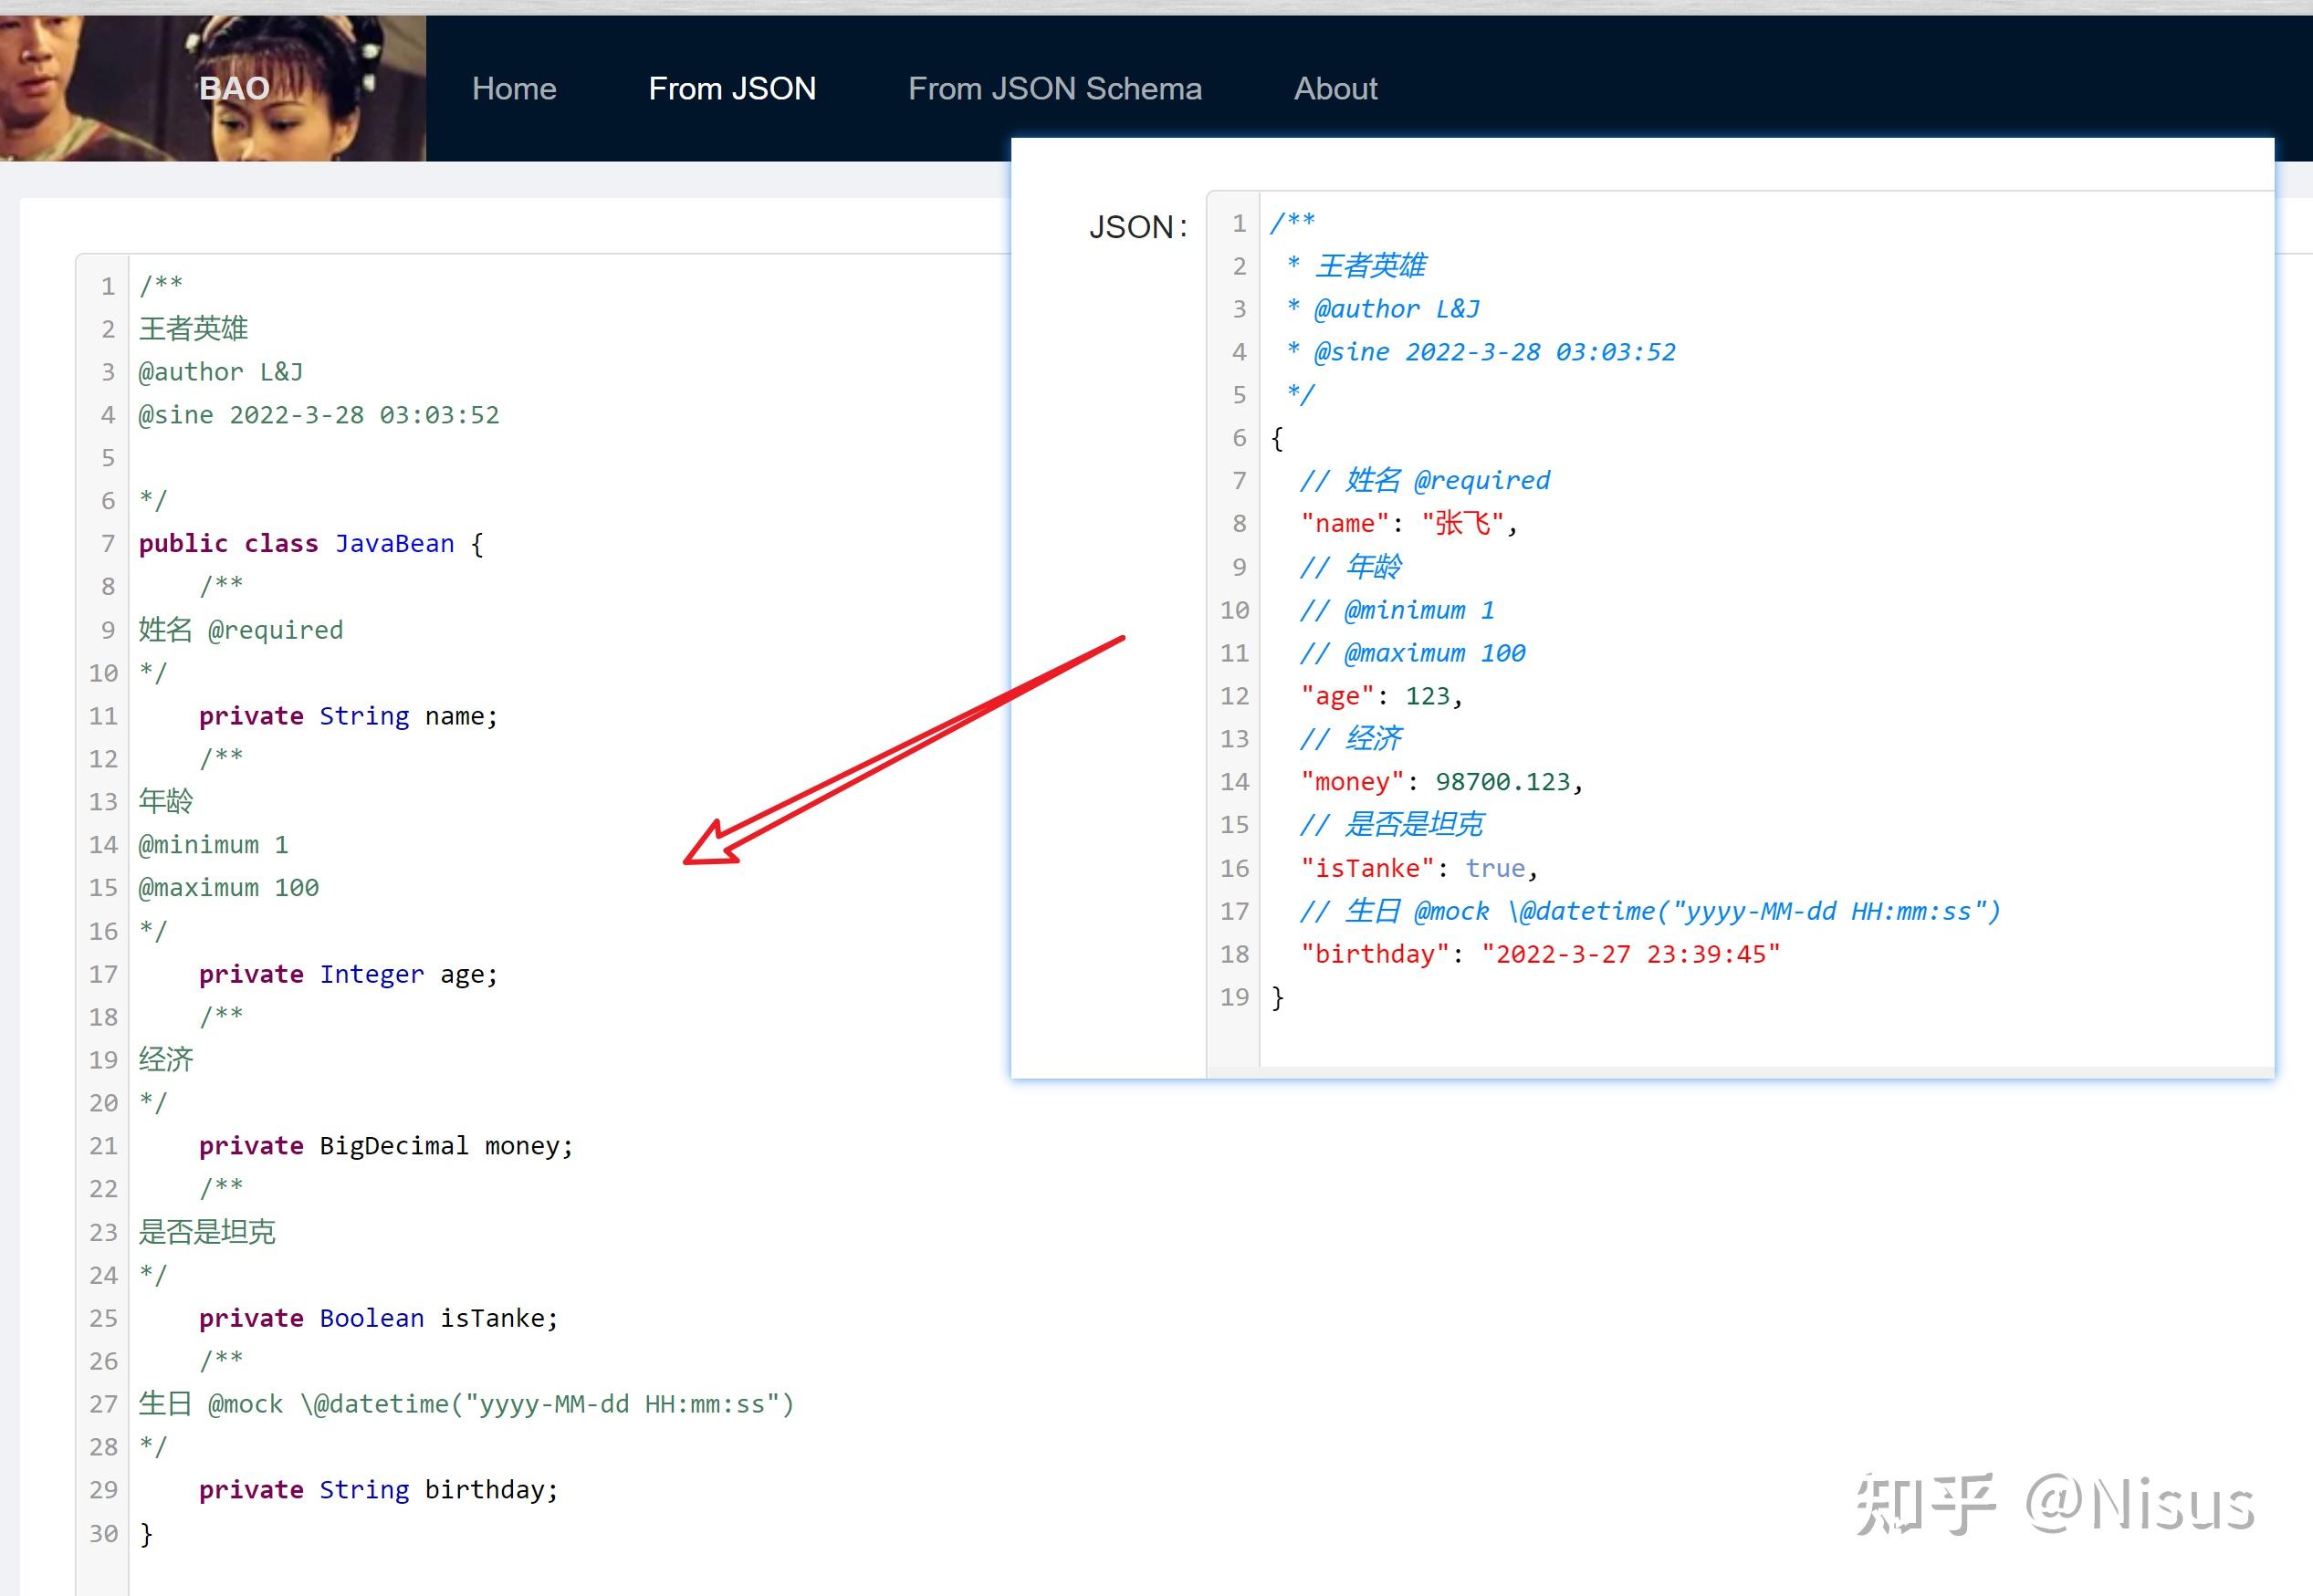Click line number 6 in JSON gutter
The image size is (2313, 1596).
point(1239,438)
